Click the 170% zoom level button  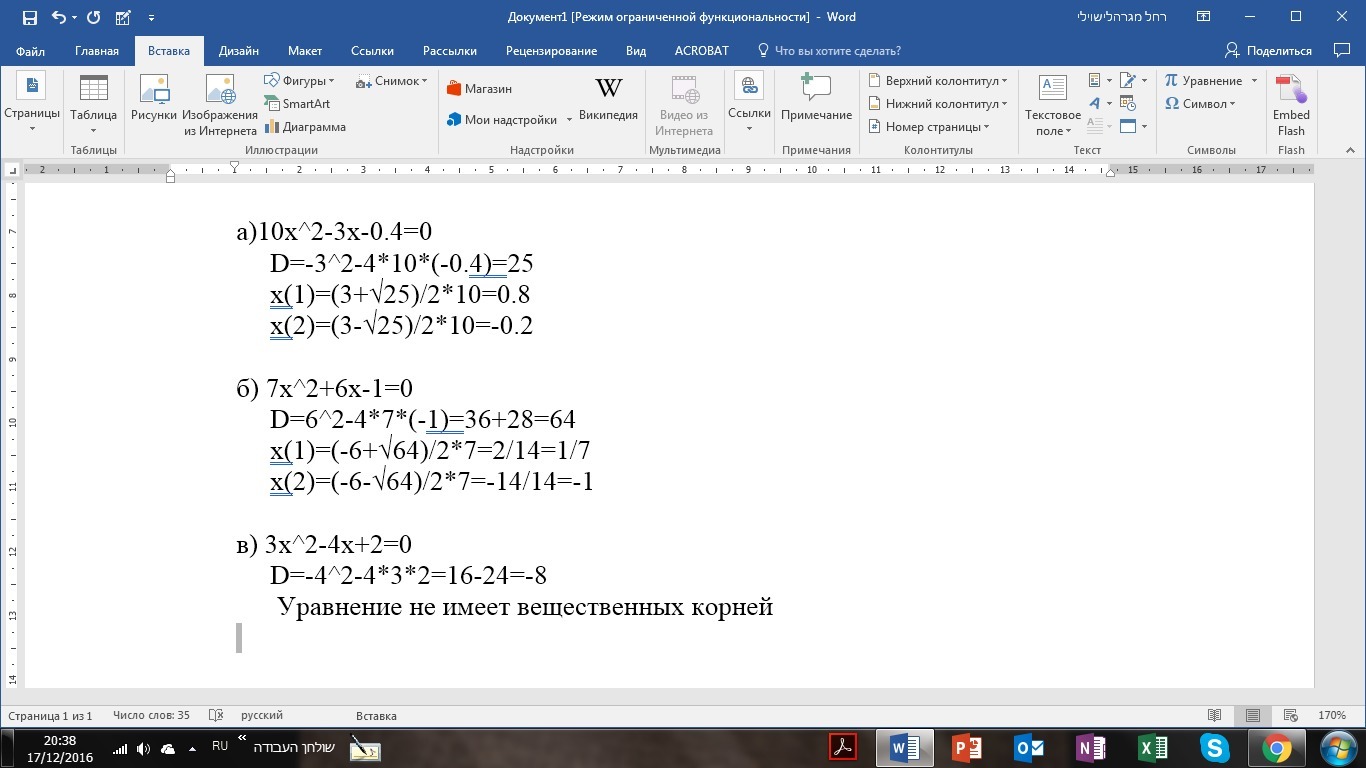(1332, 716)
